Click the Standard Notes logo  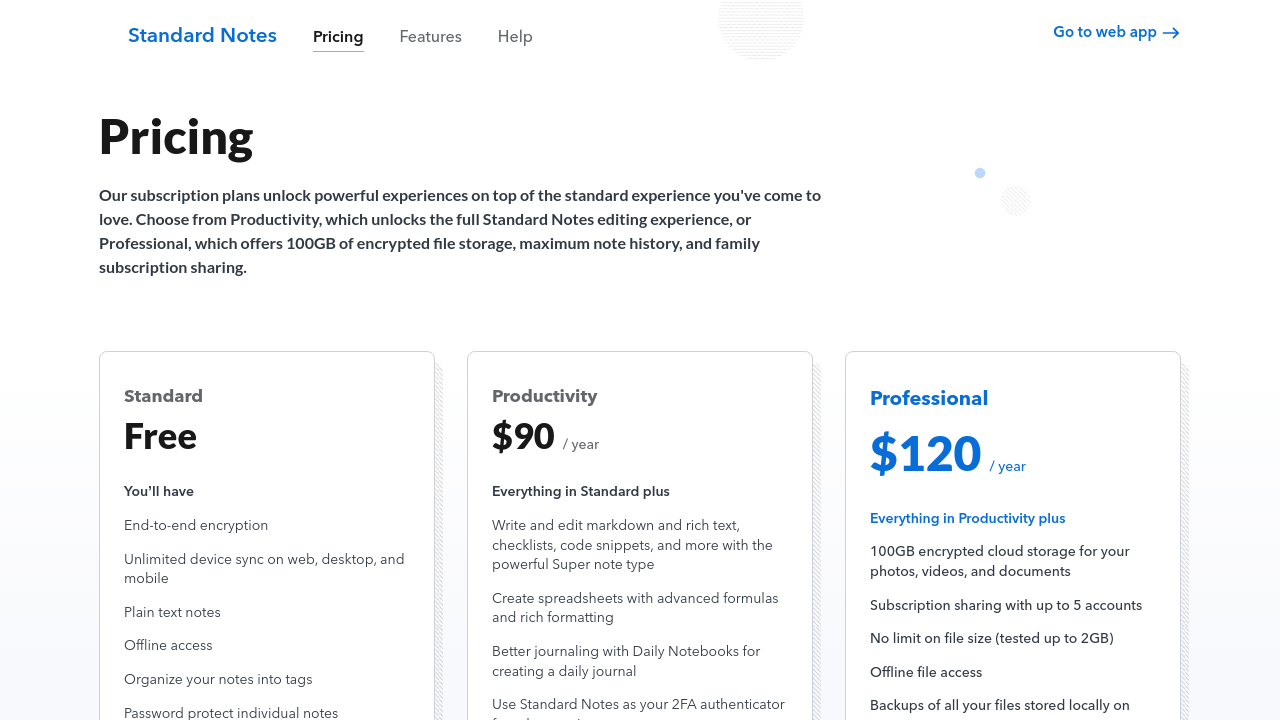(202, 36)
